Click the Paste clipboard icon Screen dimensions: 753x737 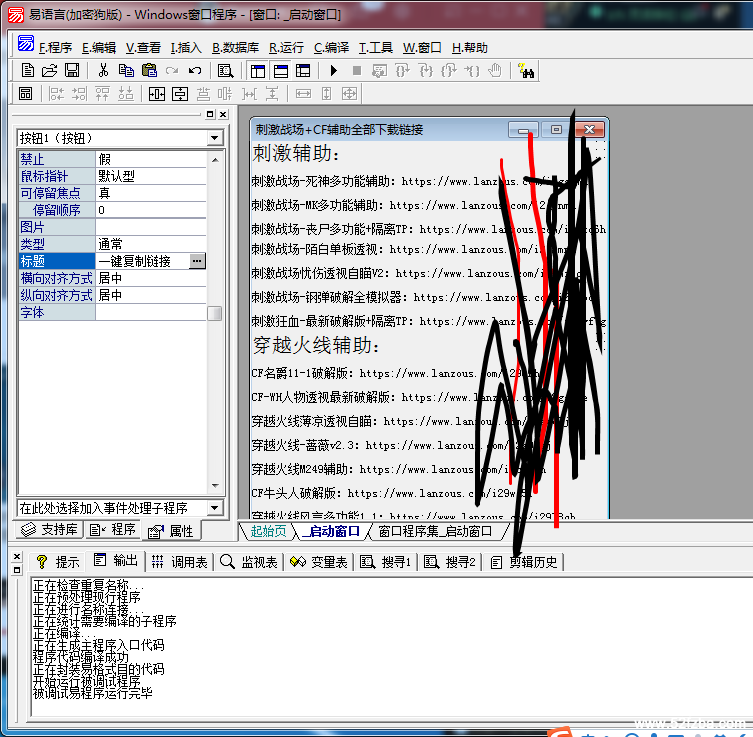click(149, 71)
